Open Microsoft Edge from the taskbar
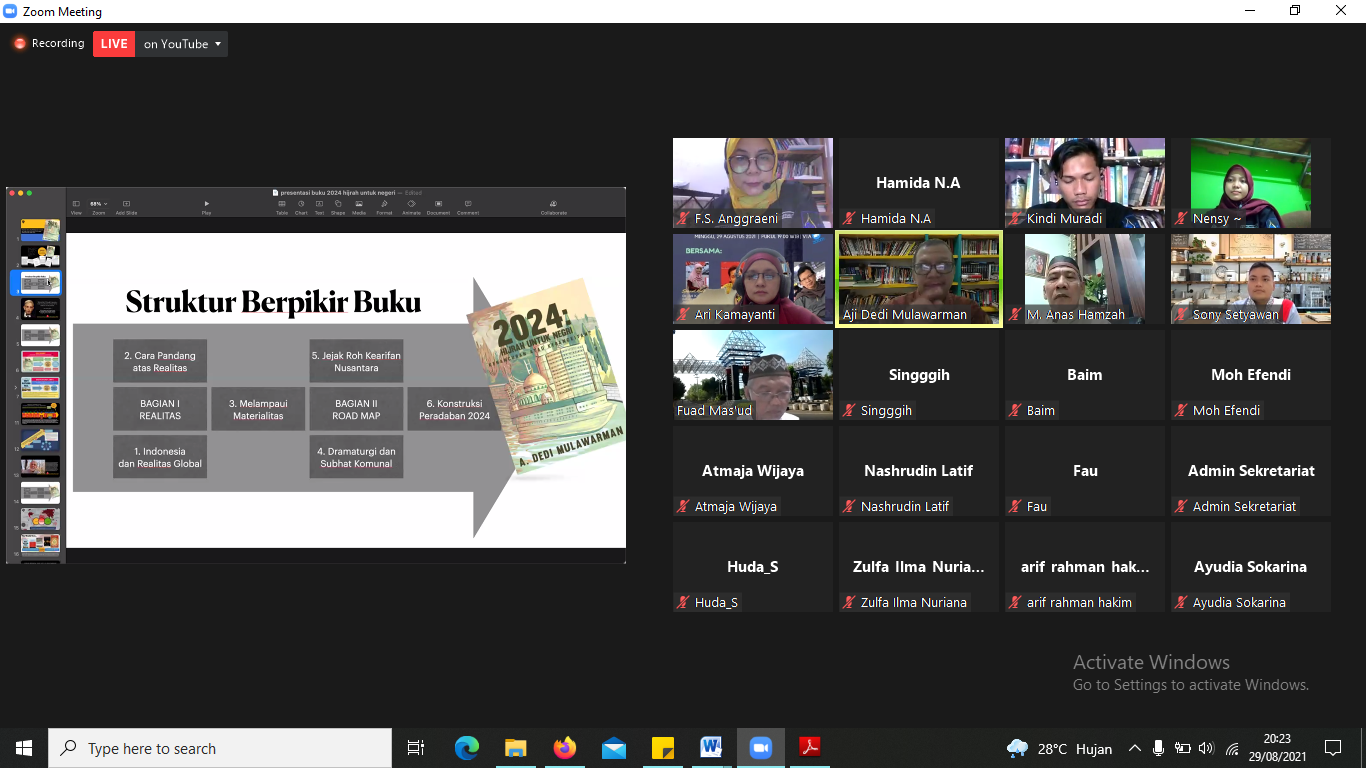1366x768 pixels. click(x=467, y=748)
